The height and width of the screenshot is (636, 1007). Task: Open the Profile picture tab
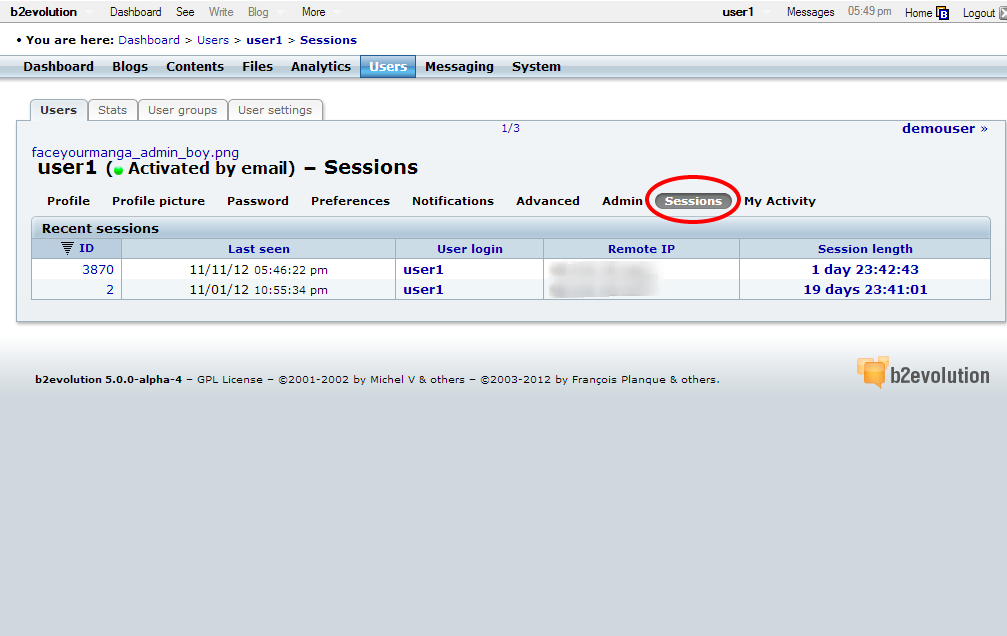158,201
